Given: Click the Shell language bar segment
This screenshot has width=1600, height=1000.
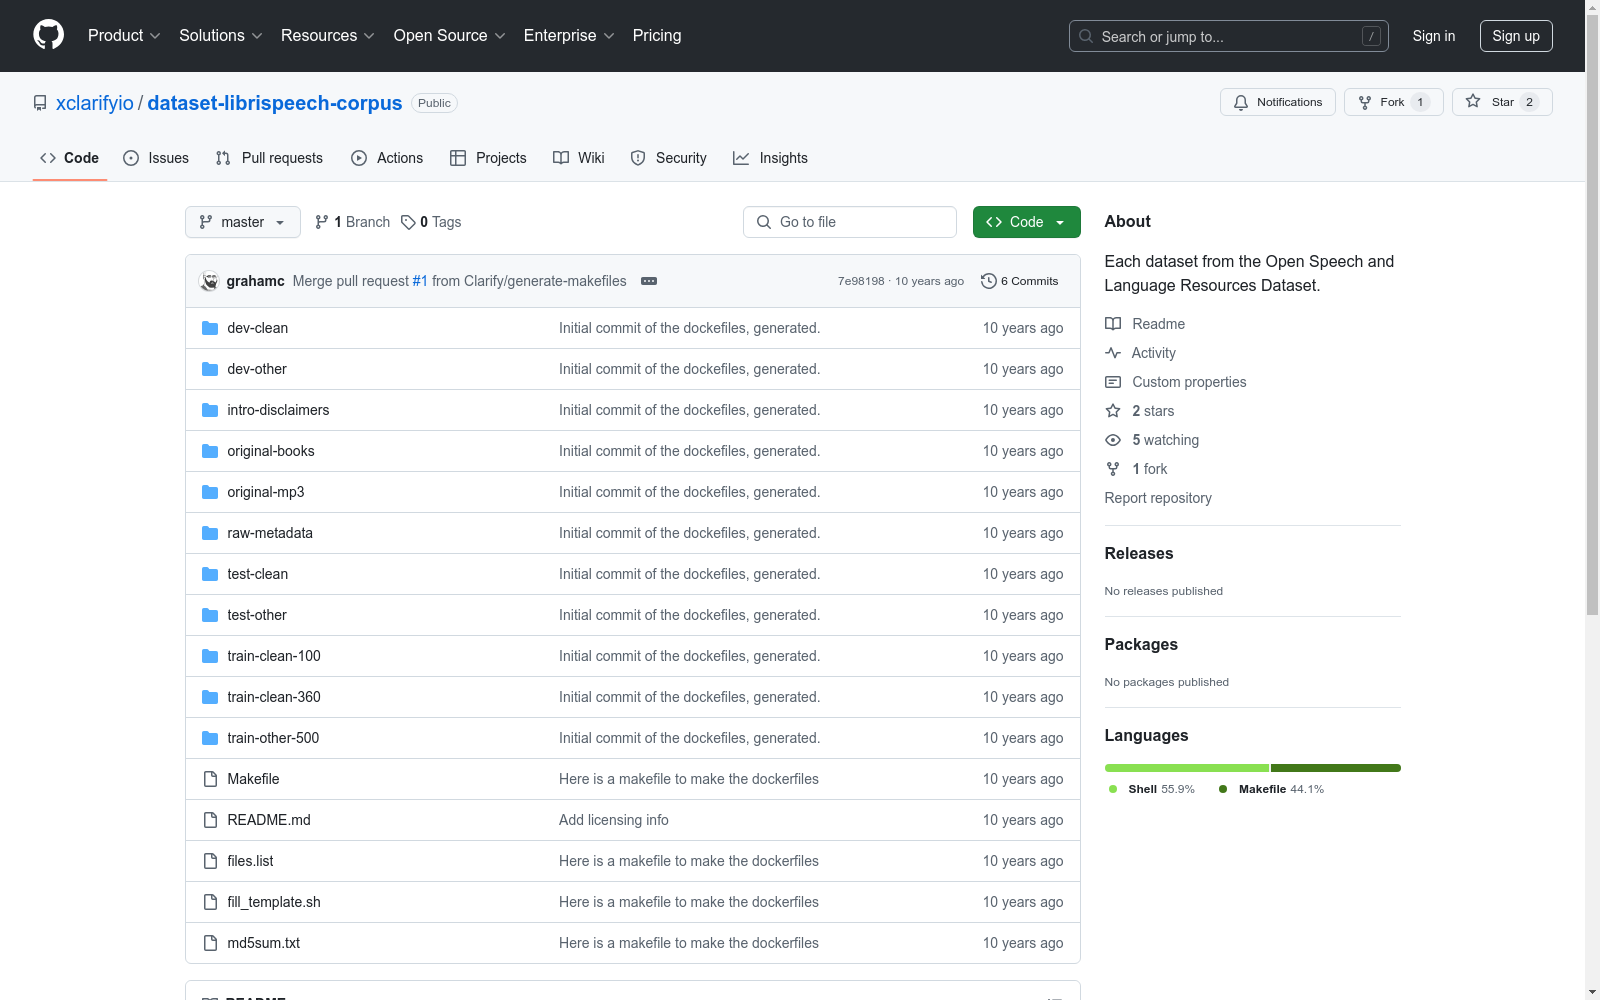Looking at the screenshot, I should point(1187,768).
